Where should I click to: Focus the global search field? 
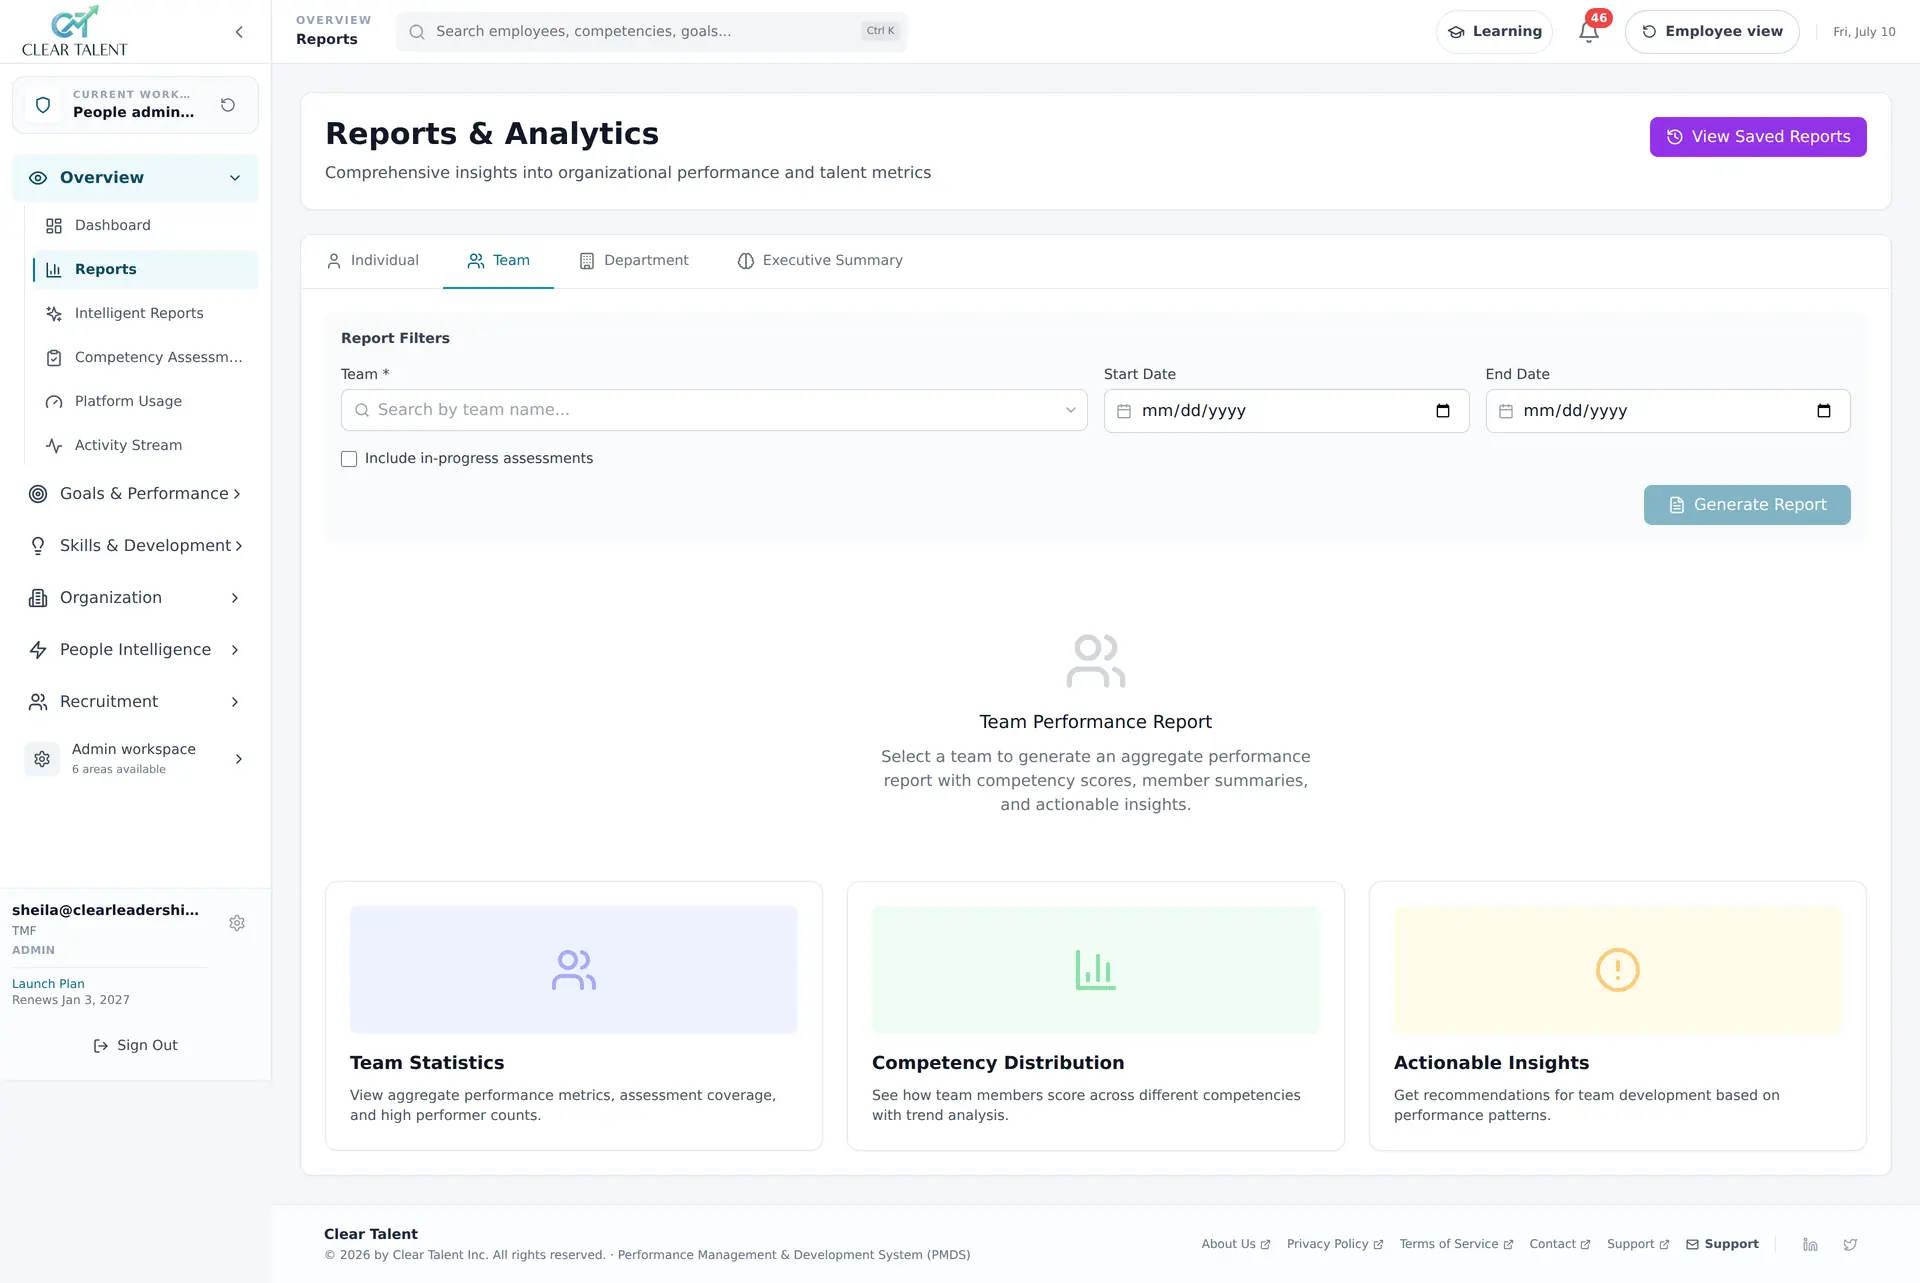click(652, 32)
